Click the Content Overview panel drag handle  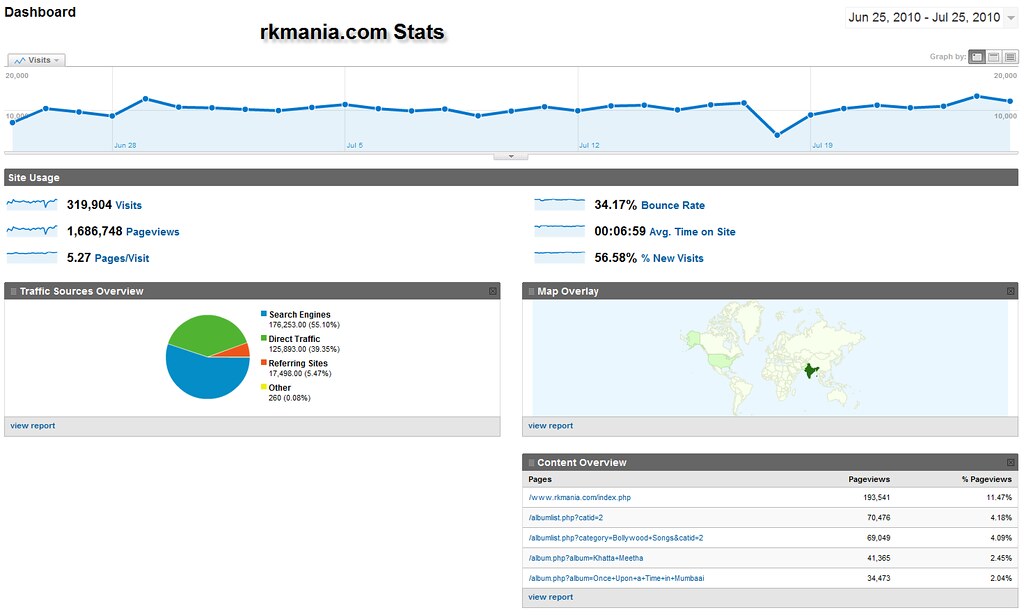coord(531,462)
